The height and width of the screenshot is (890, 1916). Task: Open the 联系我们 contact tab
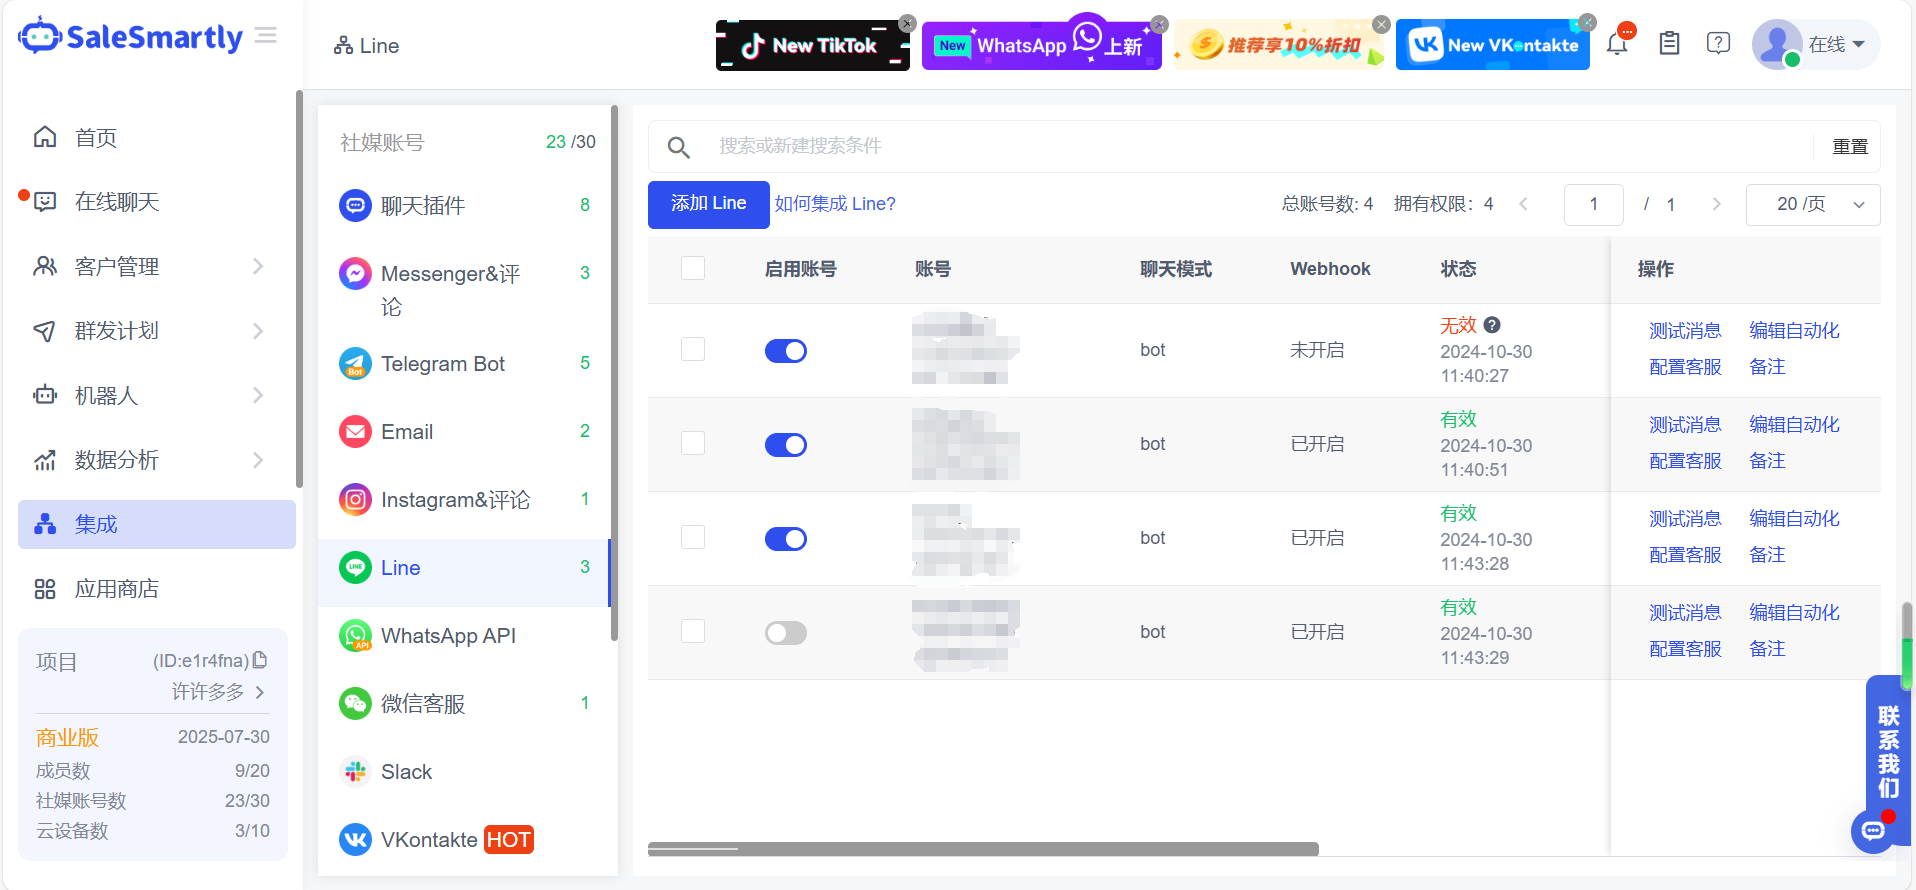[1888, 750]
